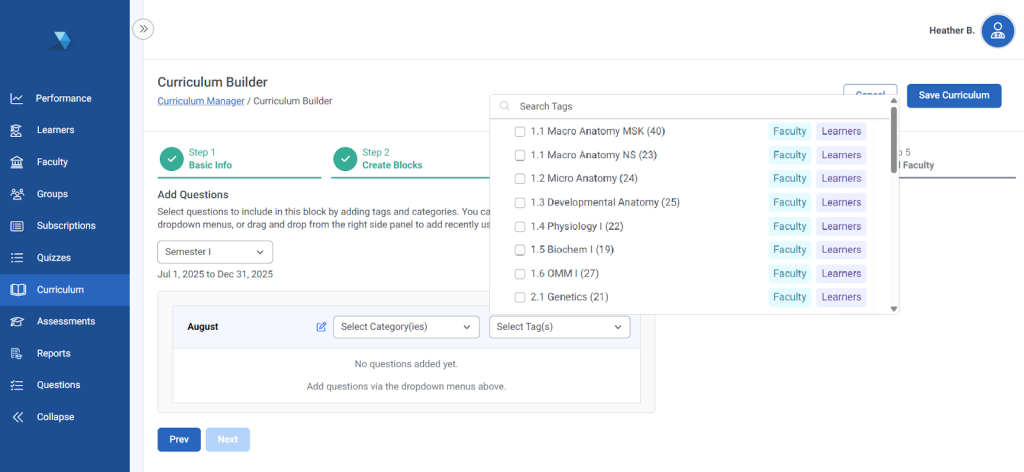Select the 2.1 Genetics tag checkbox
The height and width of the screenshot is (472, 1024).
(x=520, y=297)
